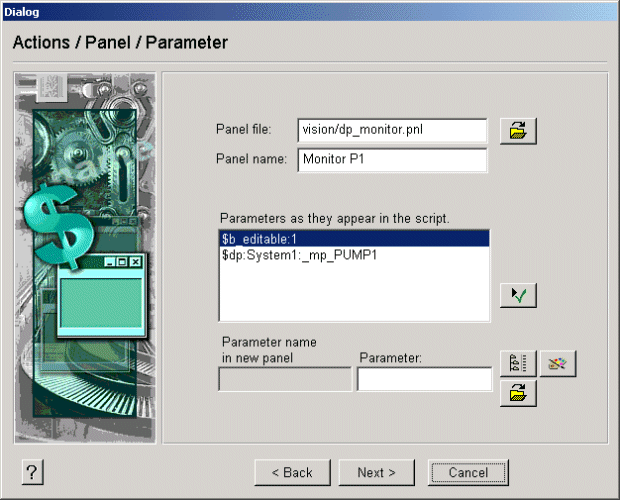Click the greyed Parameter name in new panel field

(285, 379)
